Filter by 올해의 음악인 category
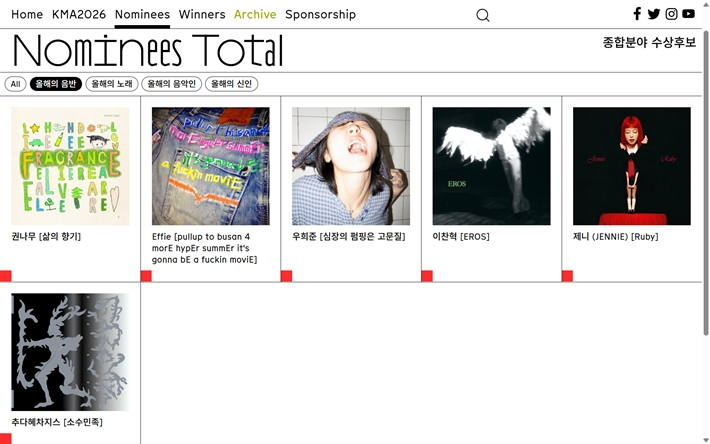 pyautogui.click(x=172, y=84)
